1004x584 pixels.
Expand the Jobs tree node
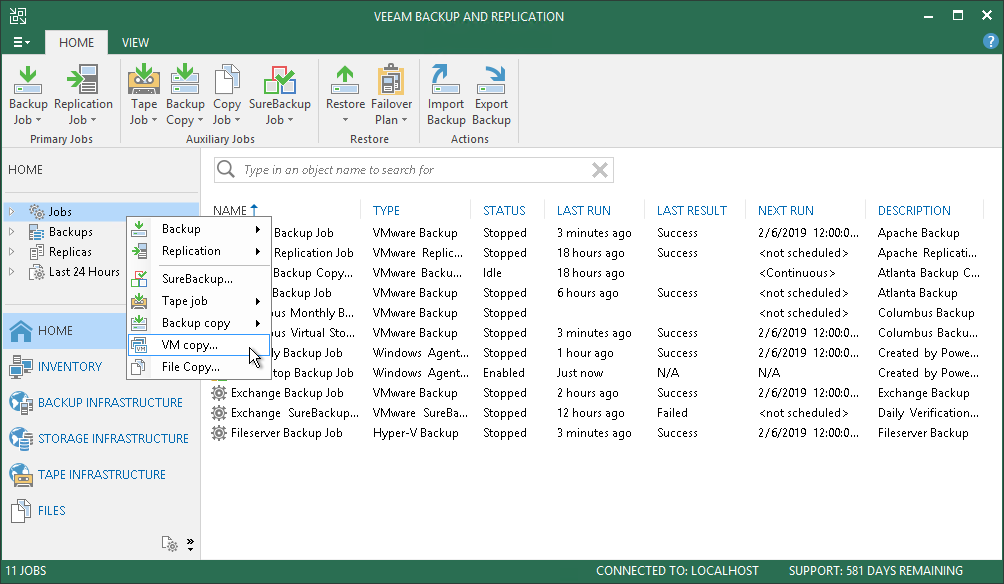pos(12,212)
